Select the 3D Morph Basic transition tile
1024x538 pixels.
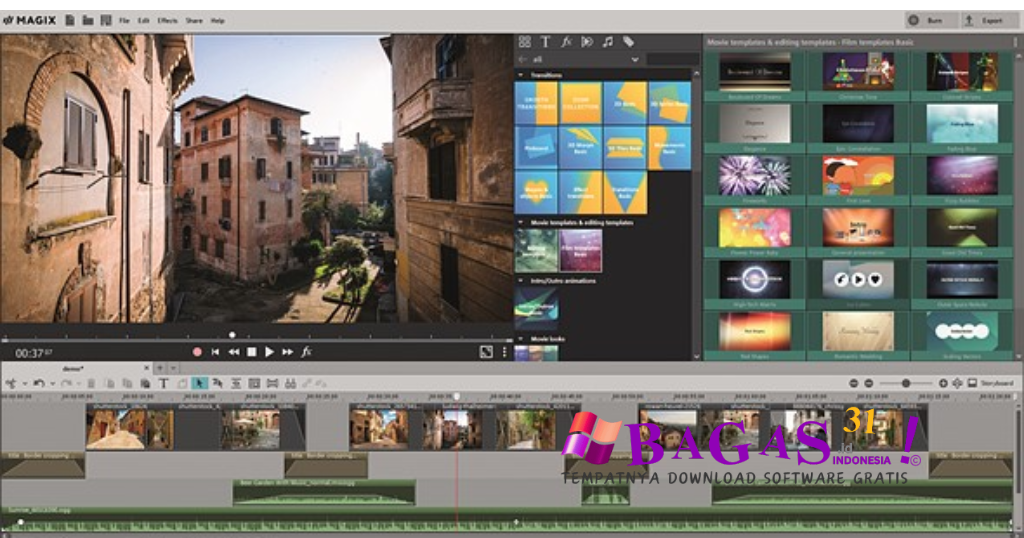coord(581,148)
